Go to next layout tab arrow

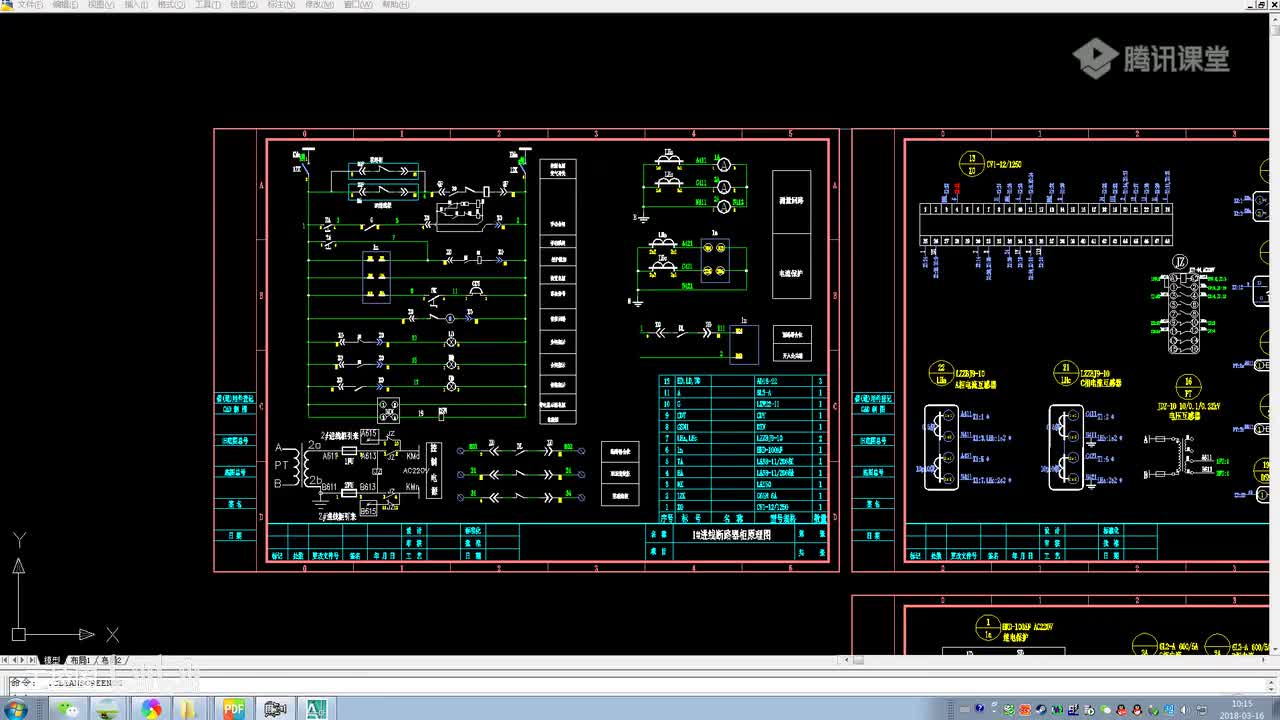23,661
